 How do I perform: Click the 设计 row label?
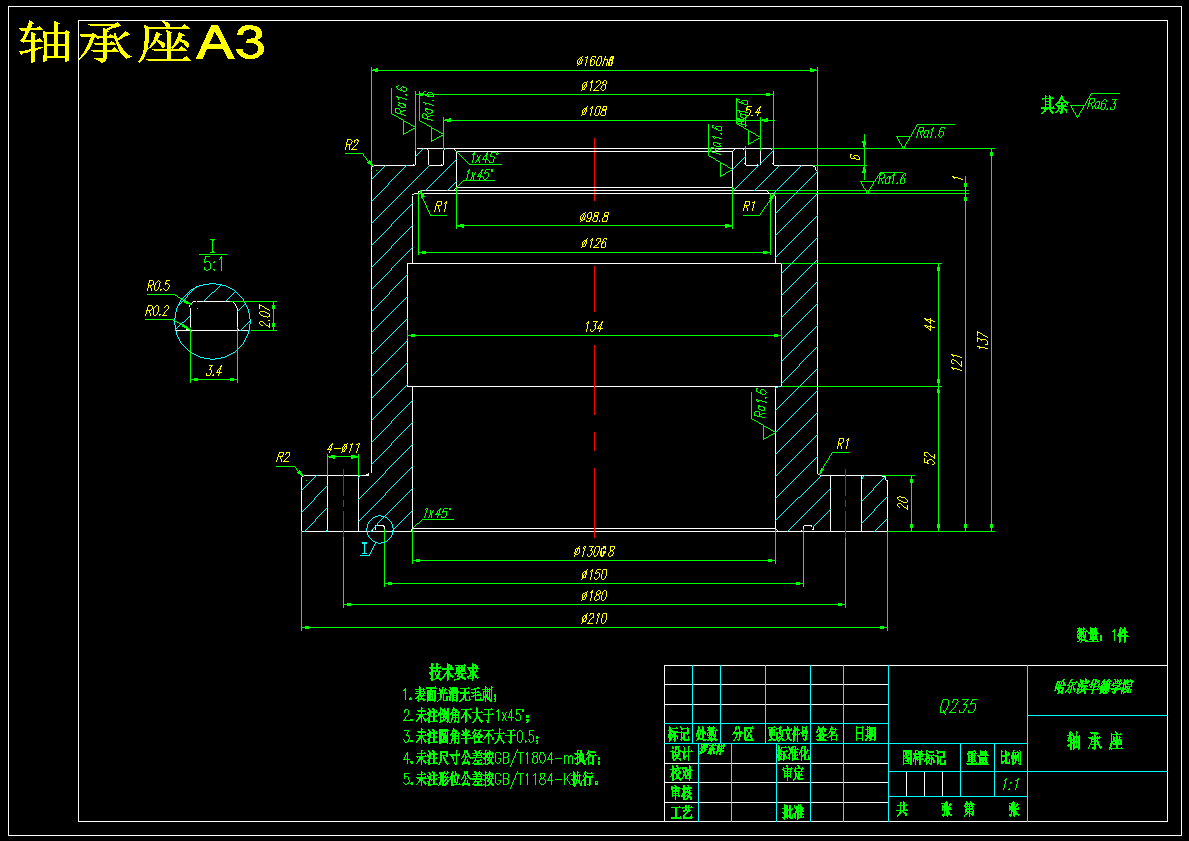pos(680,754)
